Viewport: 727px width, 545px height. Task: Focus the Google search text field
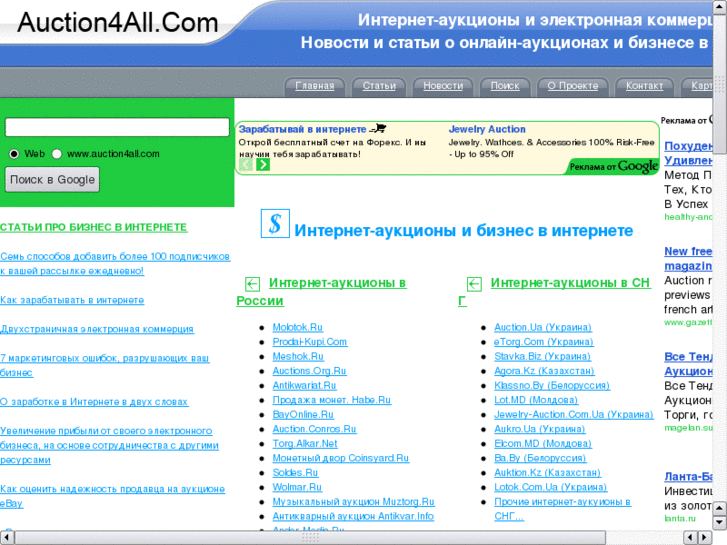tap(117, 127)
